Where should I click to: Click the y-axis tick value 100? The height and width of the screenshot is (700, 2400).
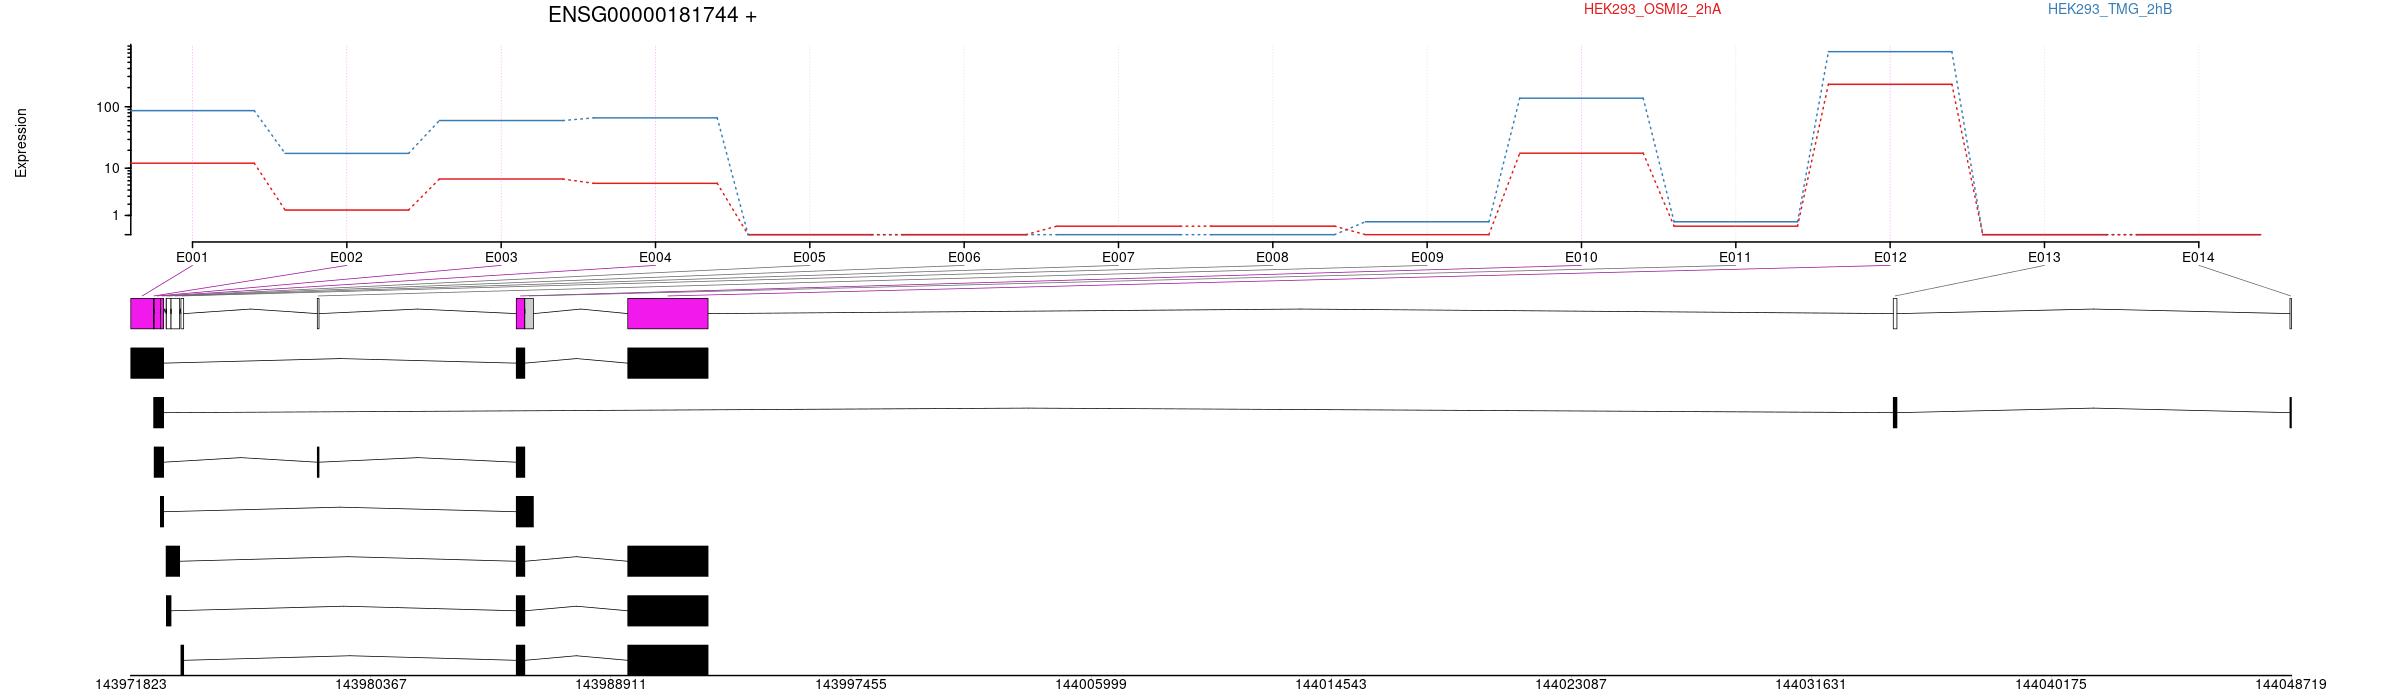[x=108, y=107]
